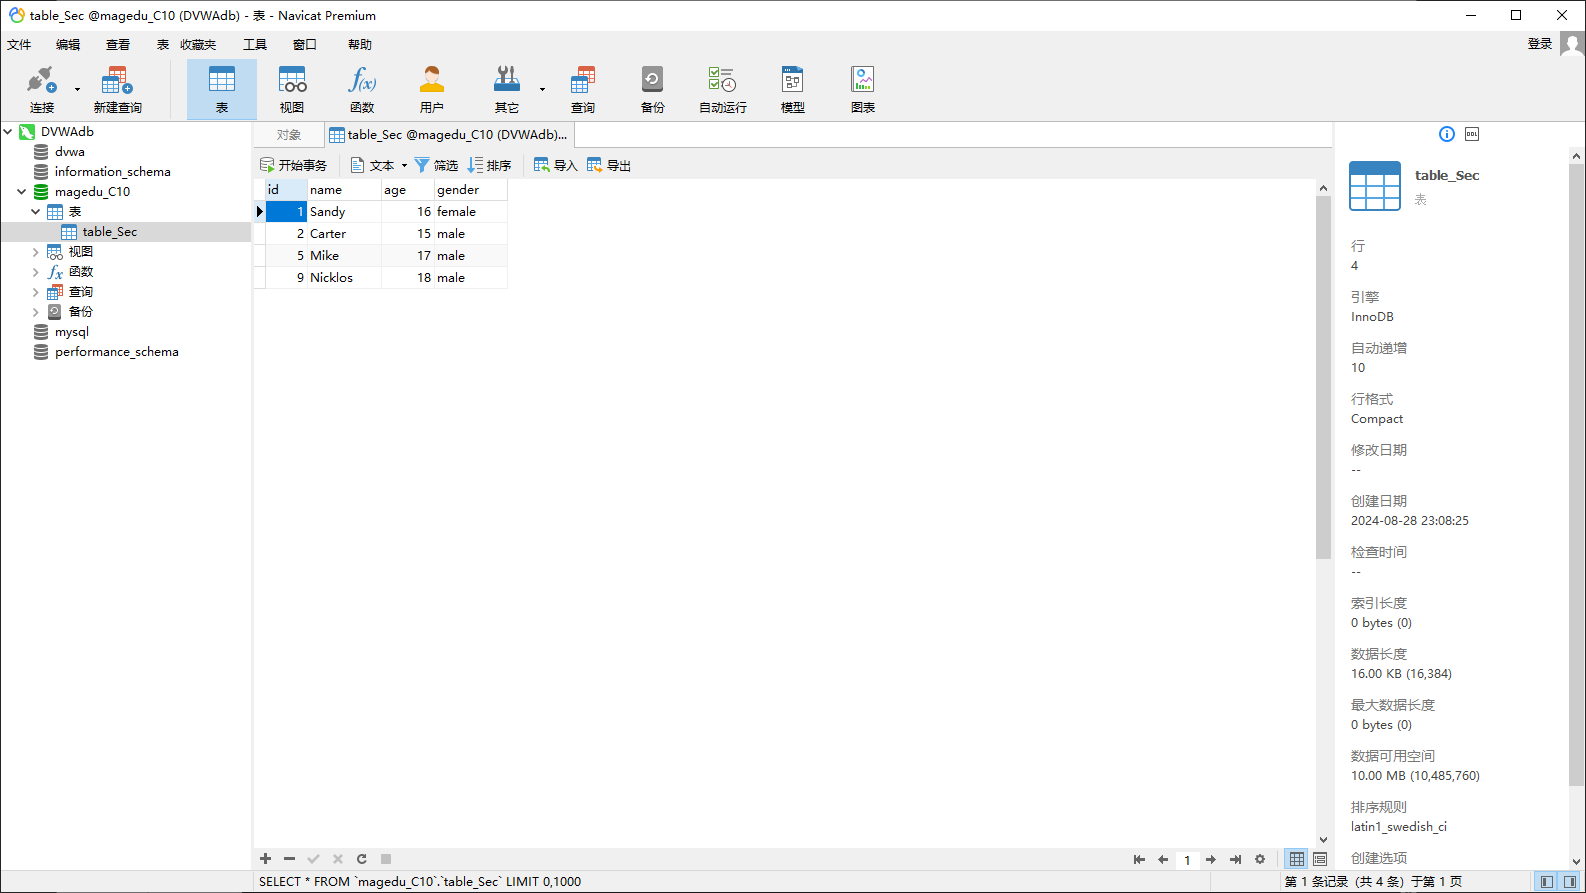The height and width of the screenshot is (893, 1586).
Task: Click the 导出 export button
Action: point(609,165)
